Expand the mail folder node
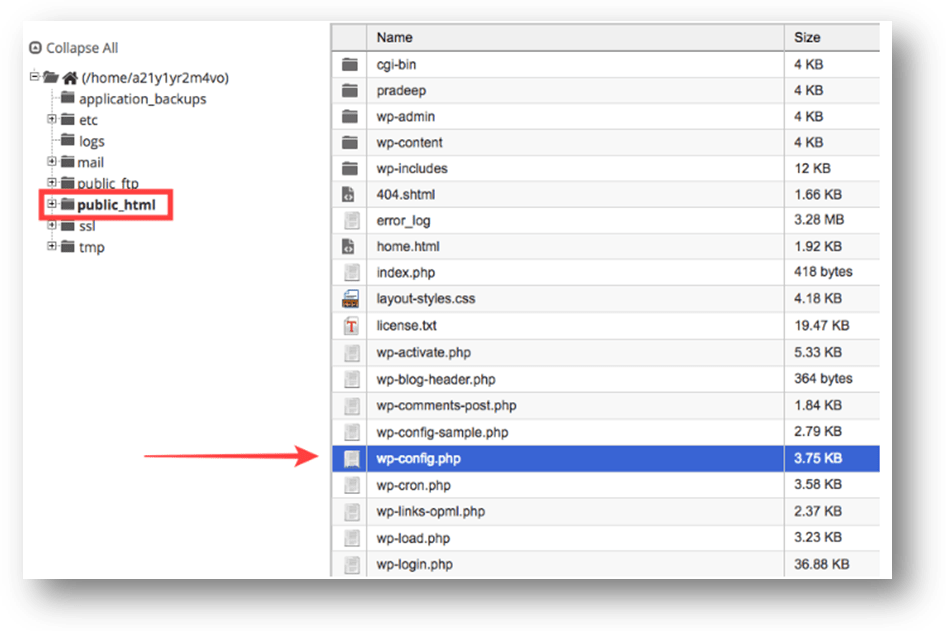The height and width of the screenshot is (631, 946). pyautogui.click(x=52, y=161)
